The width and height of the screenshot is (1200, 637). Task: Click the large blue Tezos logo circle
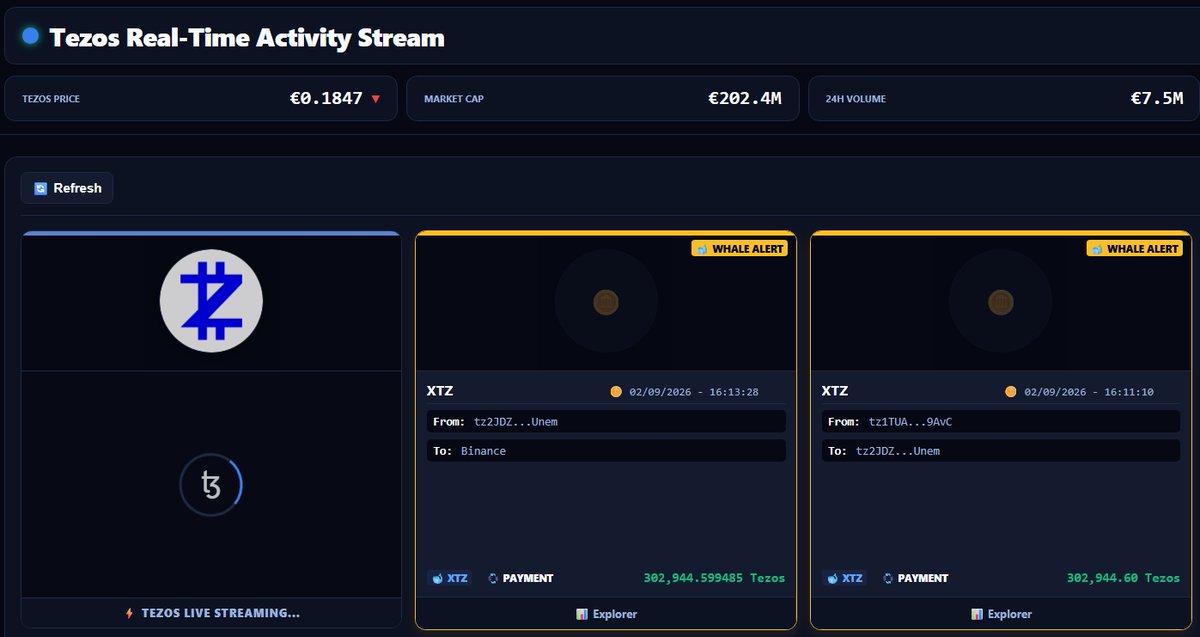click(x=211, y=300)
